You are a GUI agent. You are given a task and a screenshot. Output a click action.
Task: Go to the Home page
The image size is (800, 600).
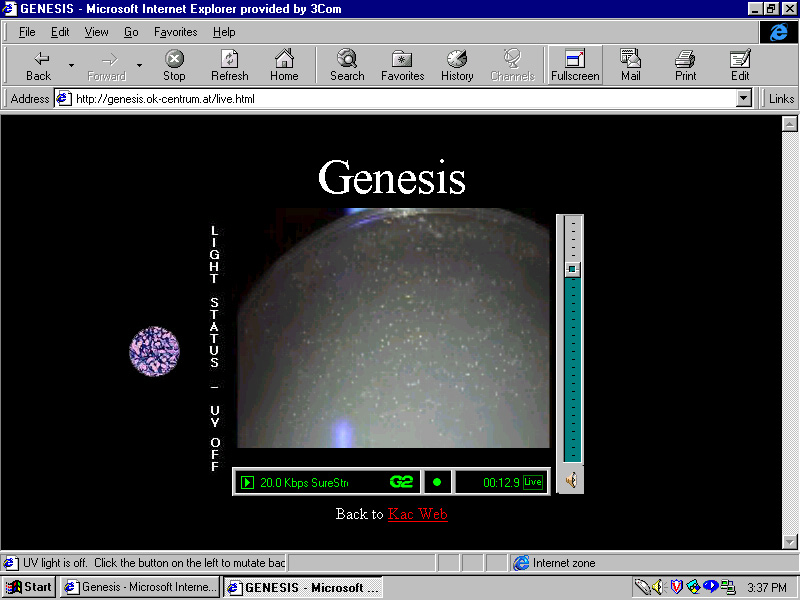[x=284, y=65]
